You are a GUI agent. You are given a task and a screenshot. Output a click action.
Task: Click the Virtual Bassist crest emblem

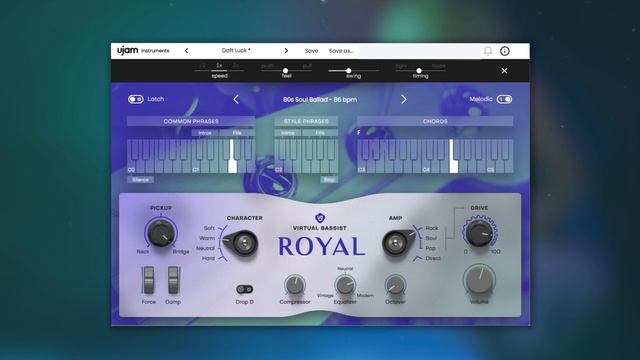(x=320, y=218)
